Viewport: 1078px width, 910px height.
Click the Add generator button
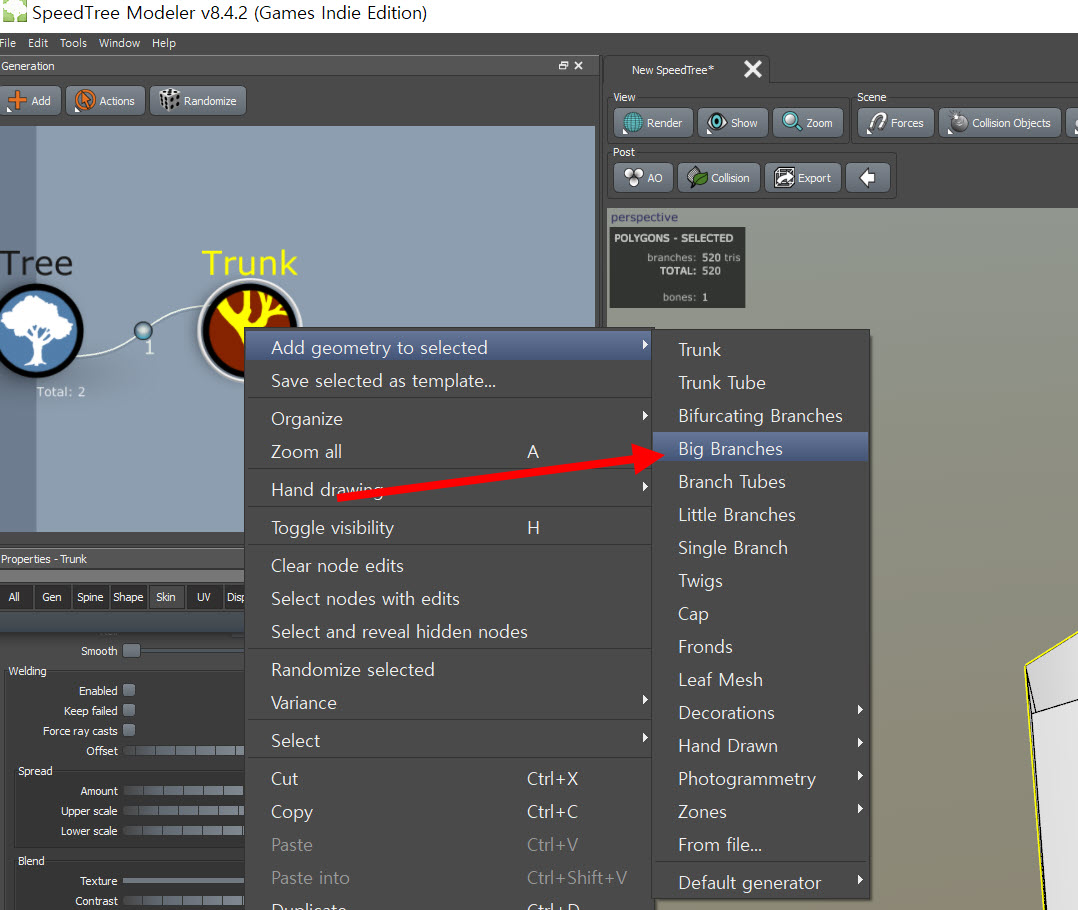(30, 101)
